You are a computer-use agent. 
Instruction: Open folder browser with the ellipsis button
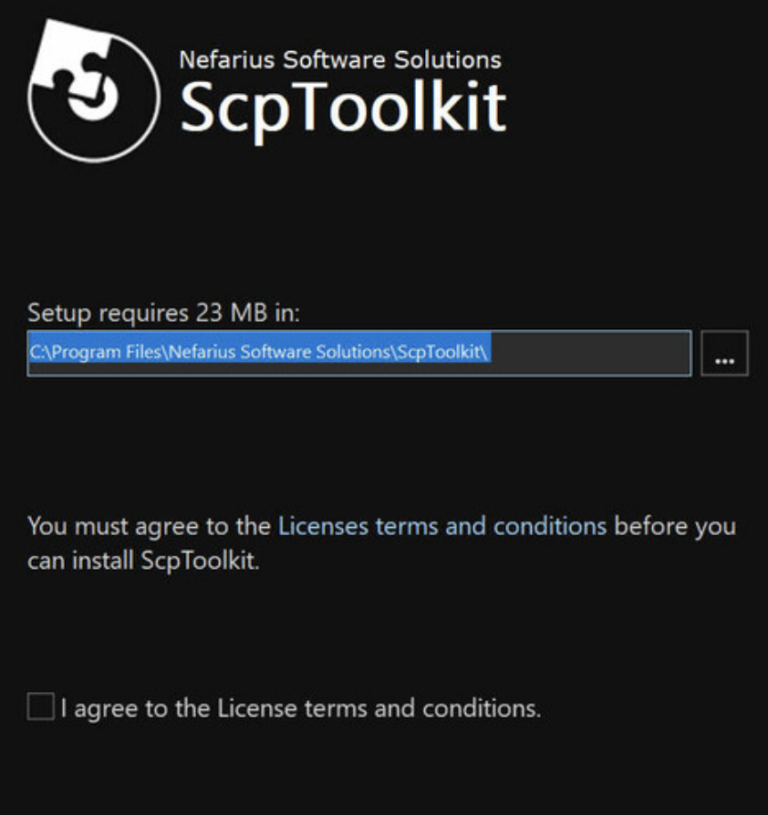pos(724,353)
